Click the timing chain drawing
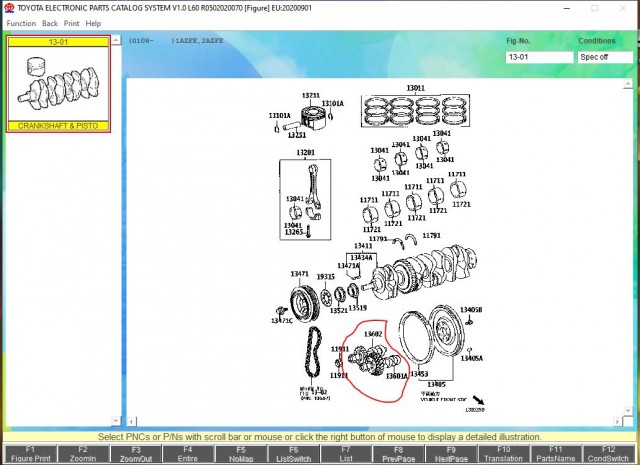The height and width of the screenshot is (465, 640). (x=313, y=352)
